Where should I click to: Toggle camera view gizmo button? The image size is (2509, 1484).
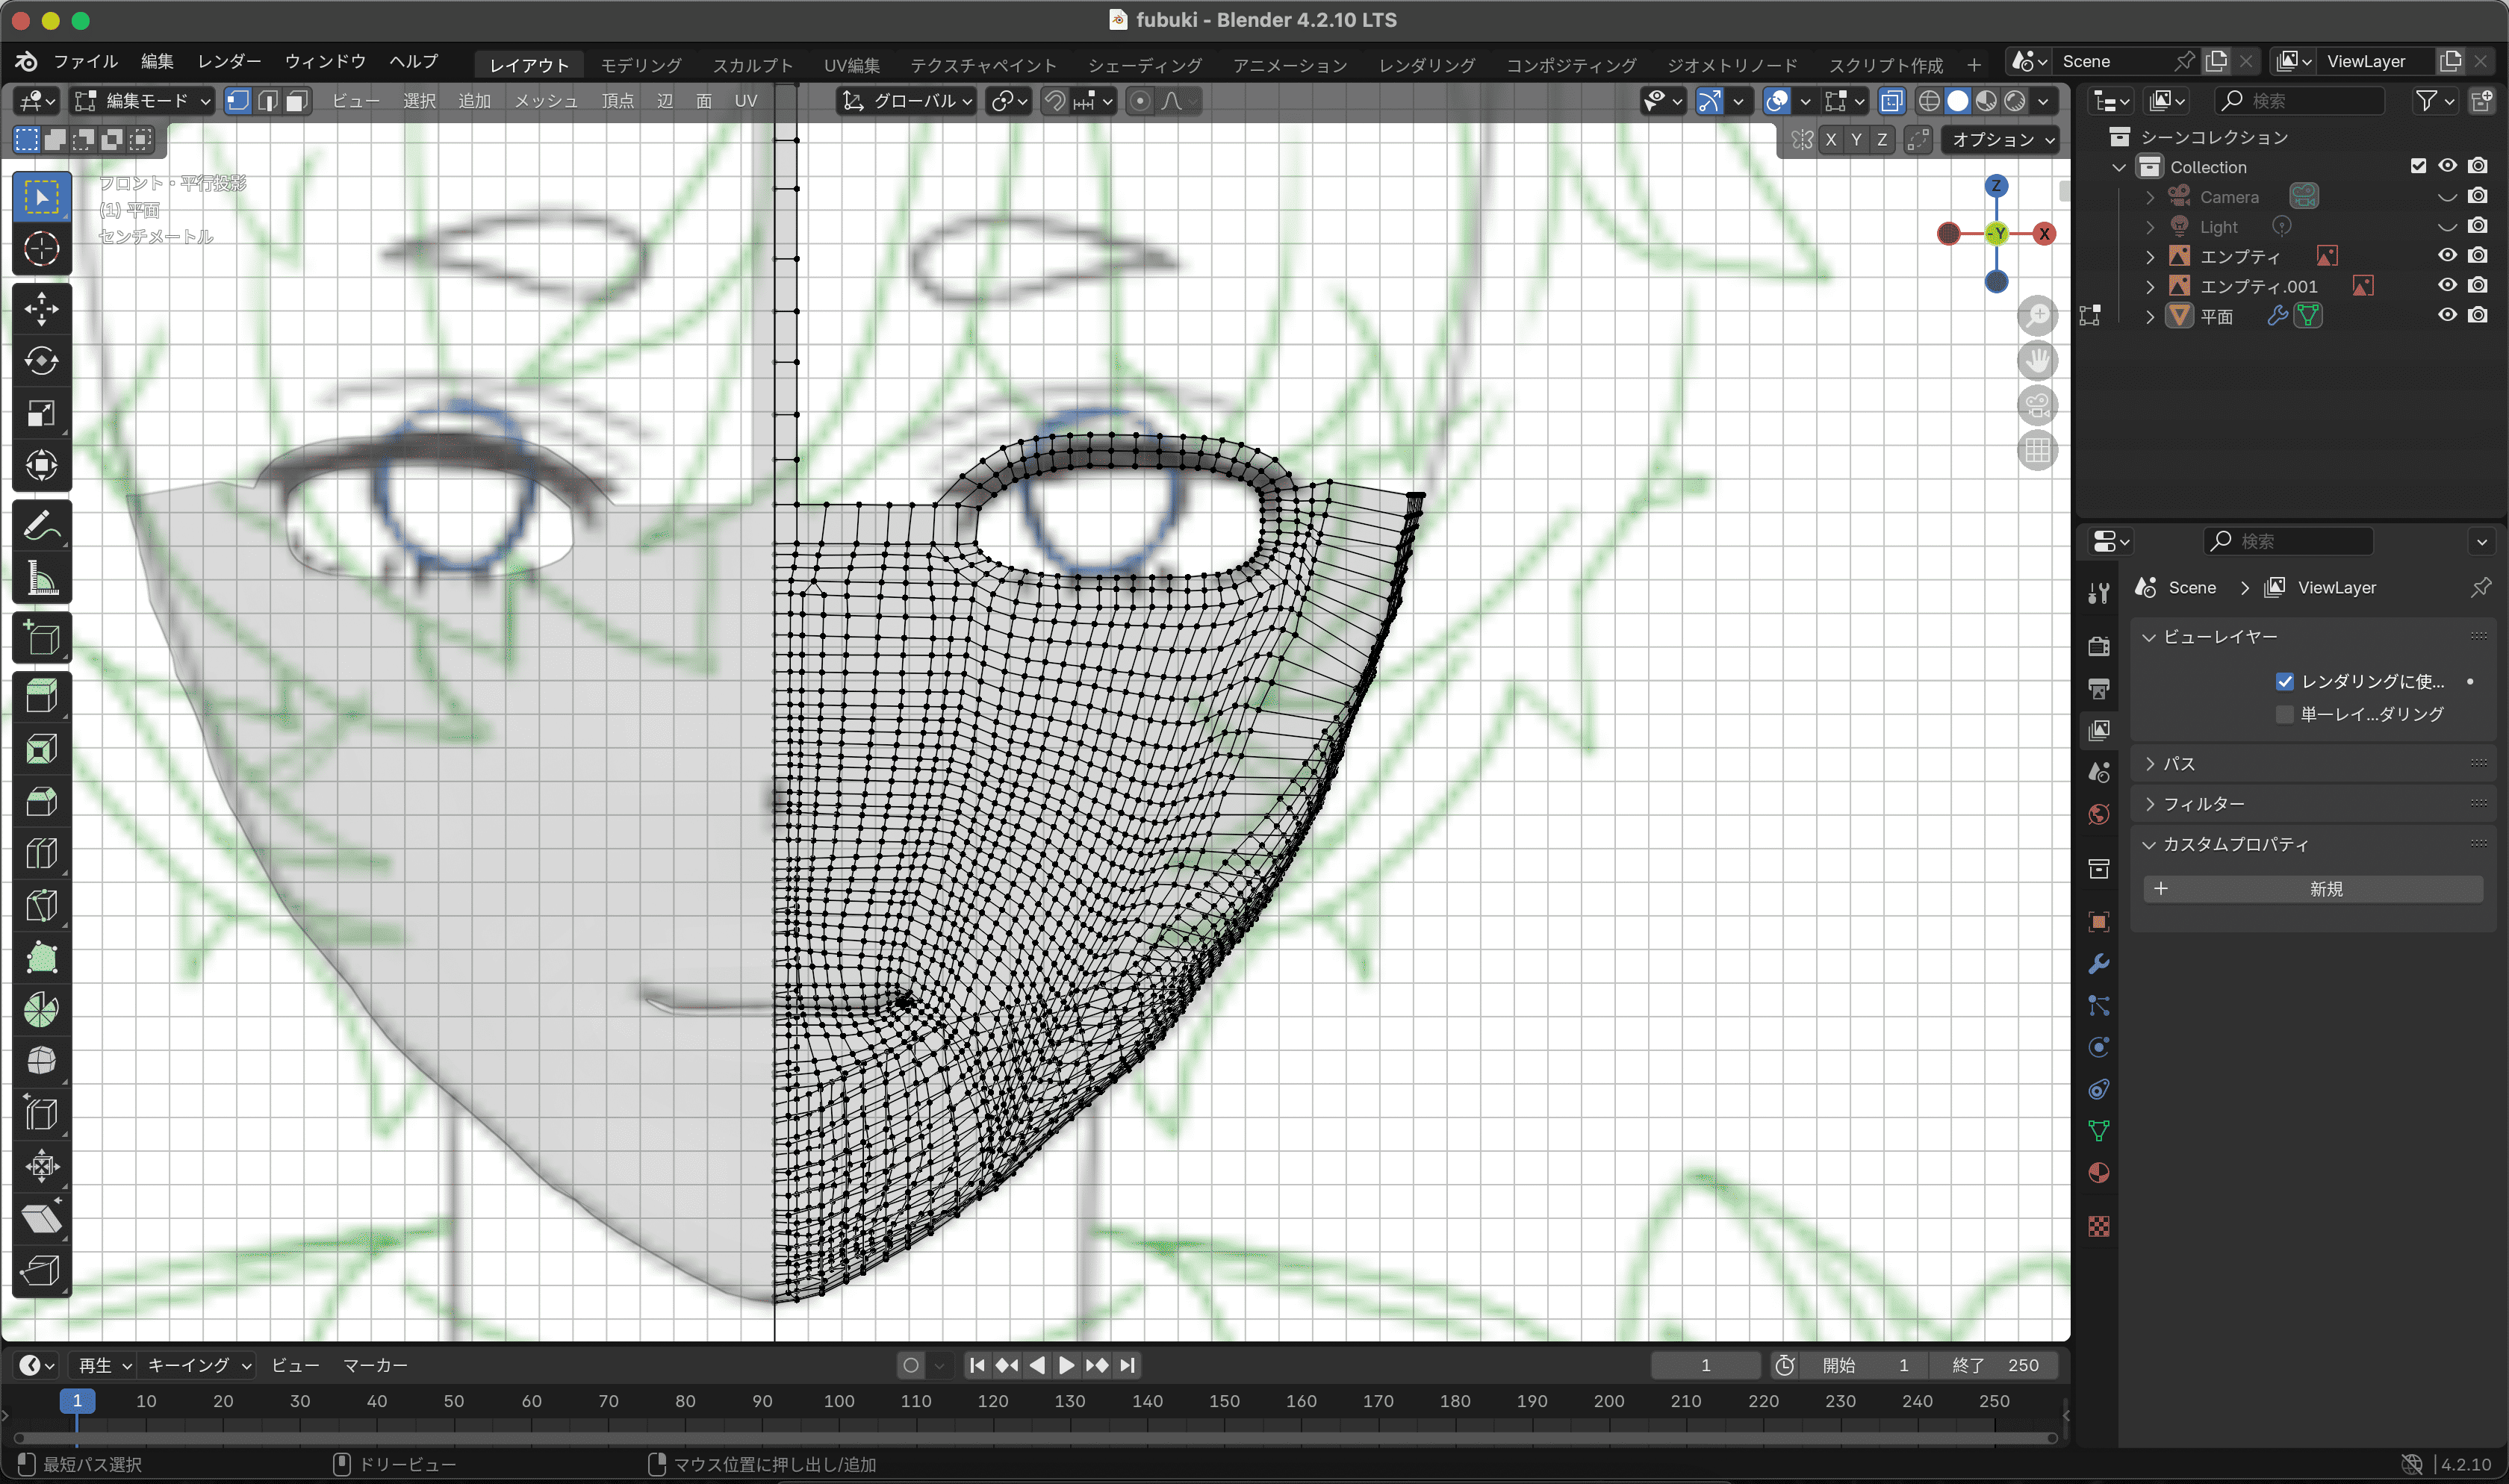pos(2037,406)
